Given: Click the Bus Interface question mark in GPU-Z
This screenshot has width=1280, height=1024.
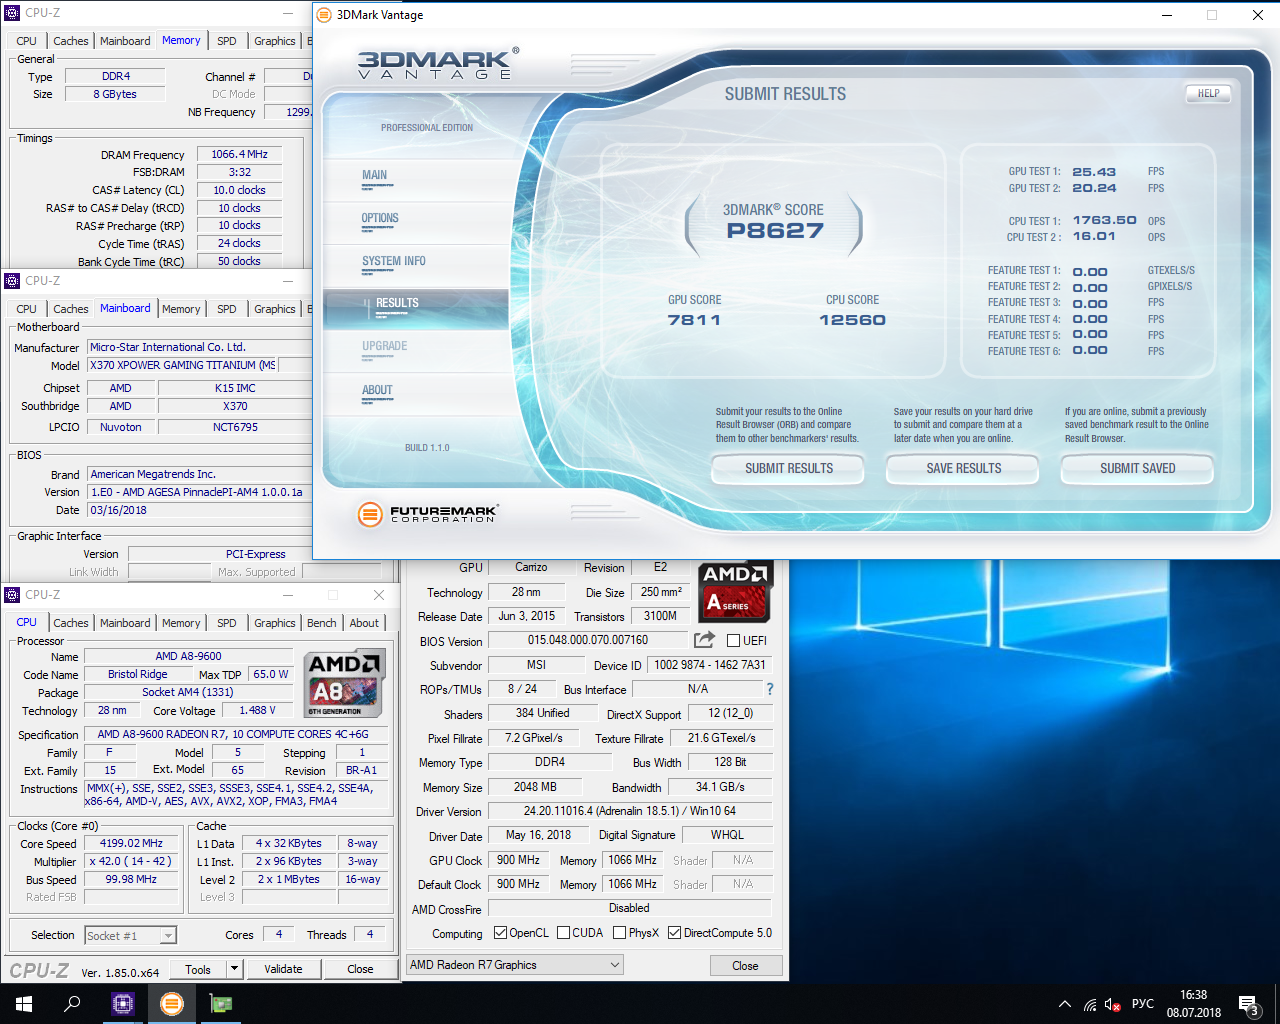Looking at the screenshot, I should 769,689.
